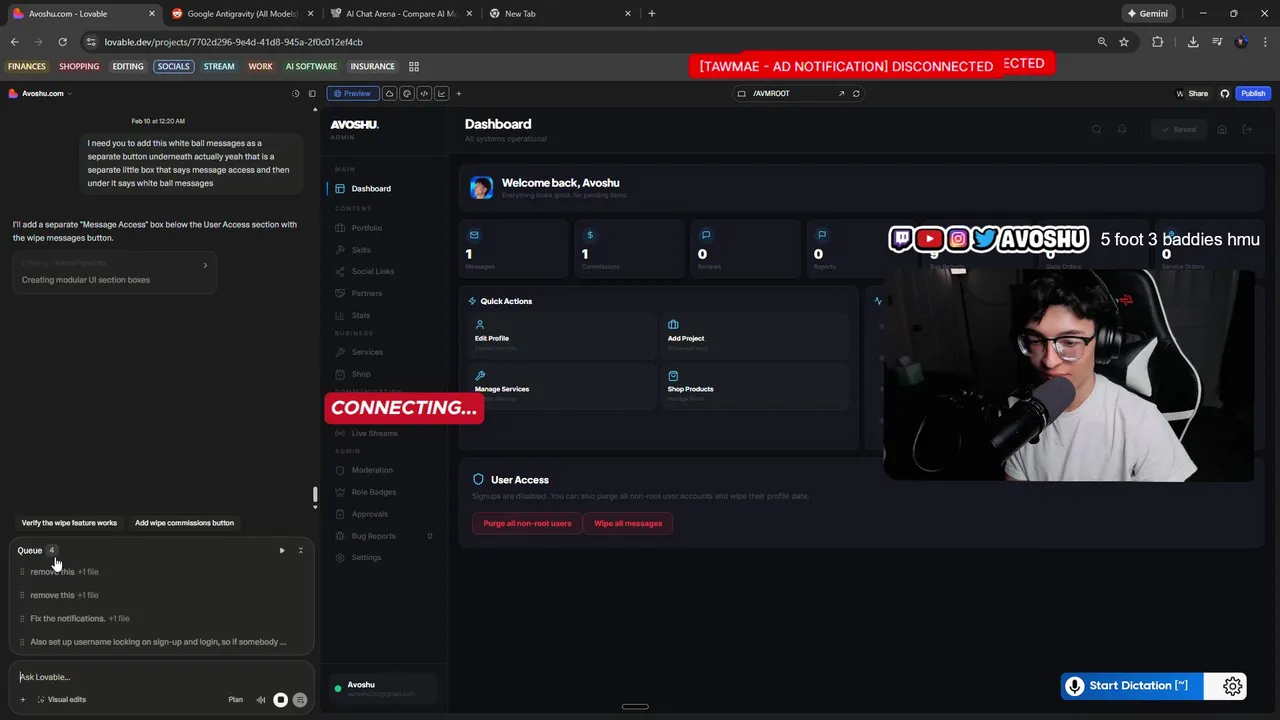
Task: Refresh the preview with reload icon
Action: coord(856,93)
